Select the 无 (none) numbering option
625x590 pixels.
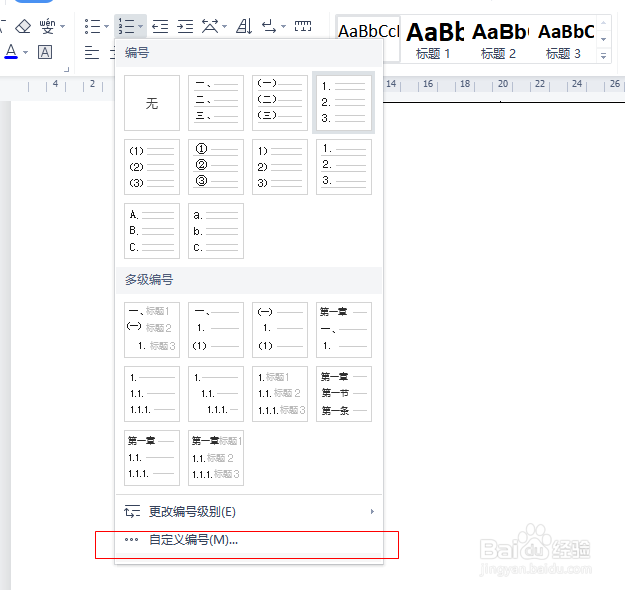tap(152, 103)
